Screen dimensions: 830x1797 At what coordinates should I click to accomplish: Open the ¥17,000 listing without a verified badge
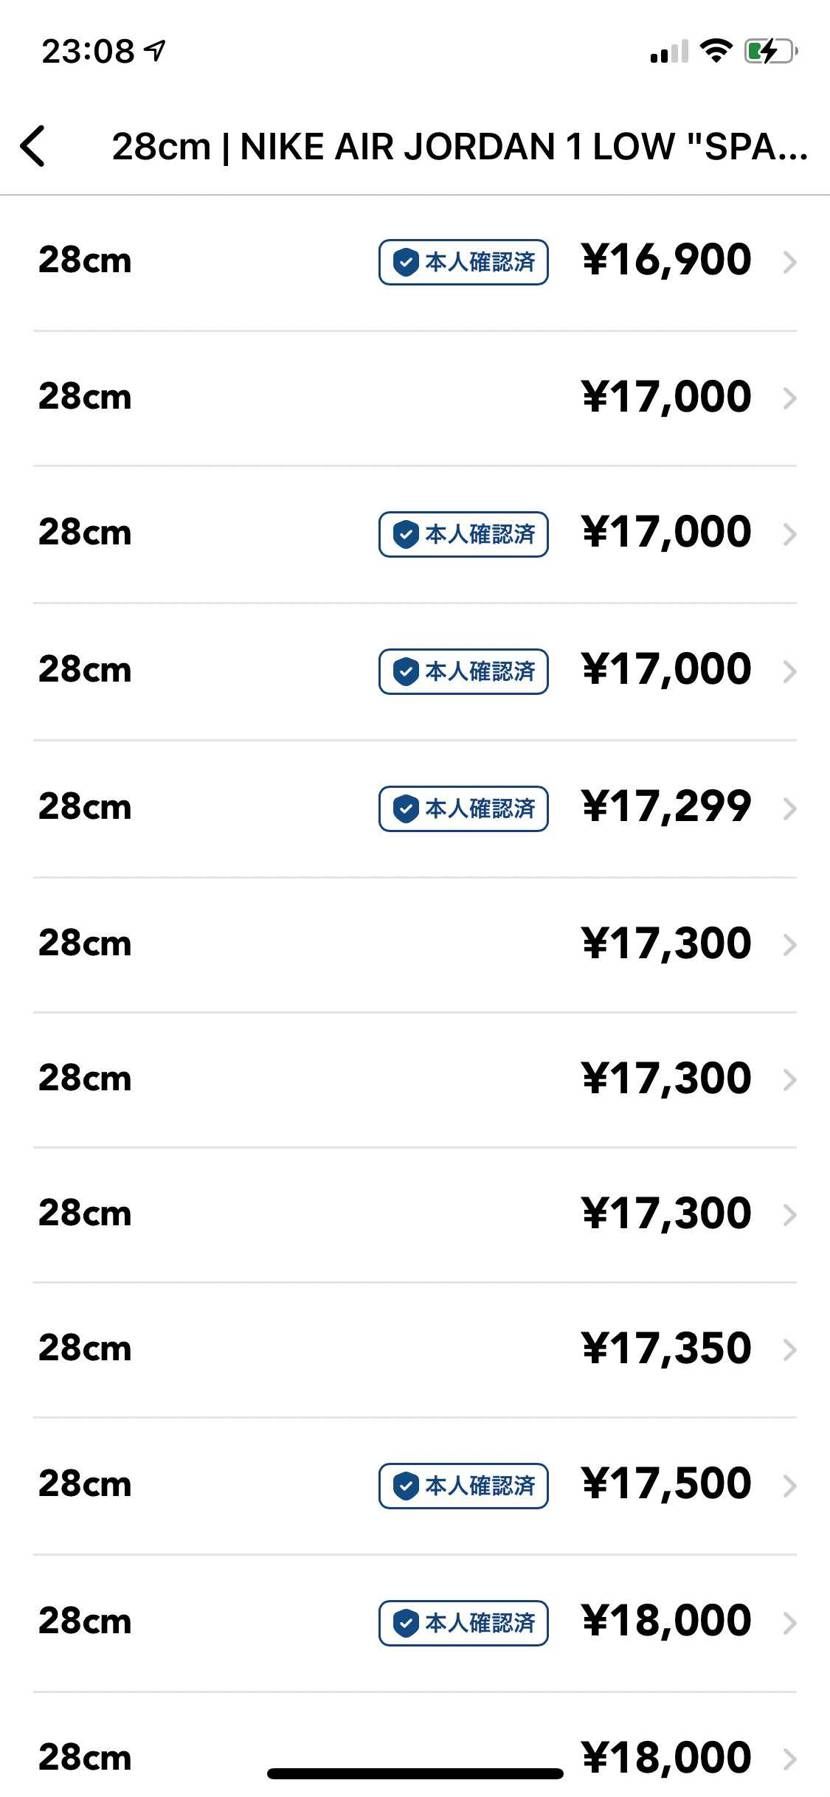click(x=666, y=397)
